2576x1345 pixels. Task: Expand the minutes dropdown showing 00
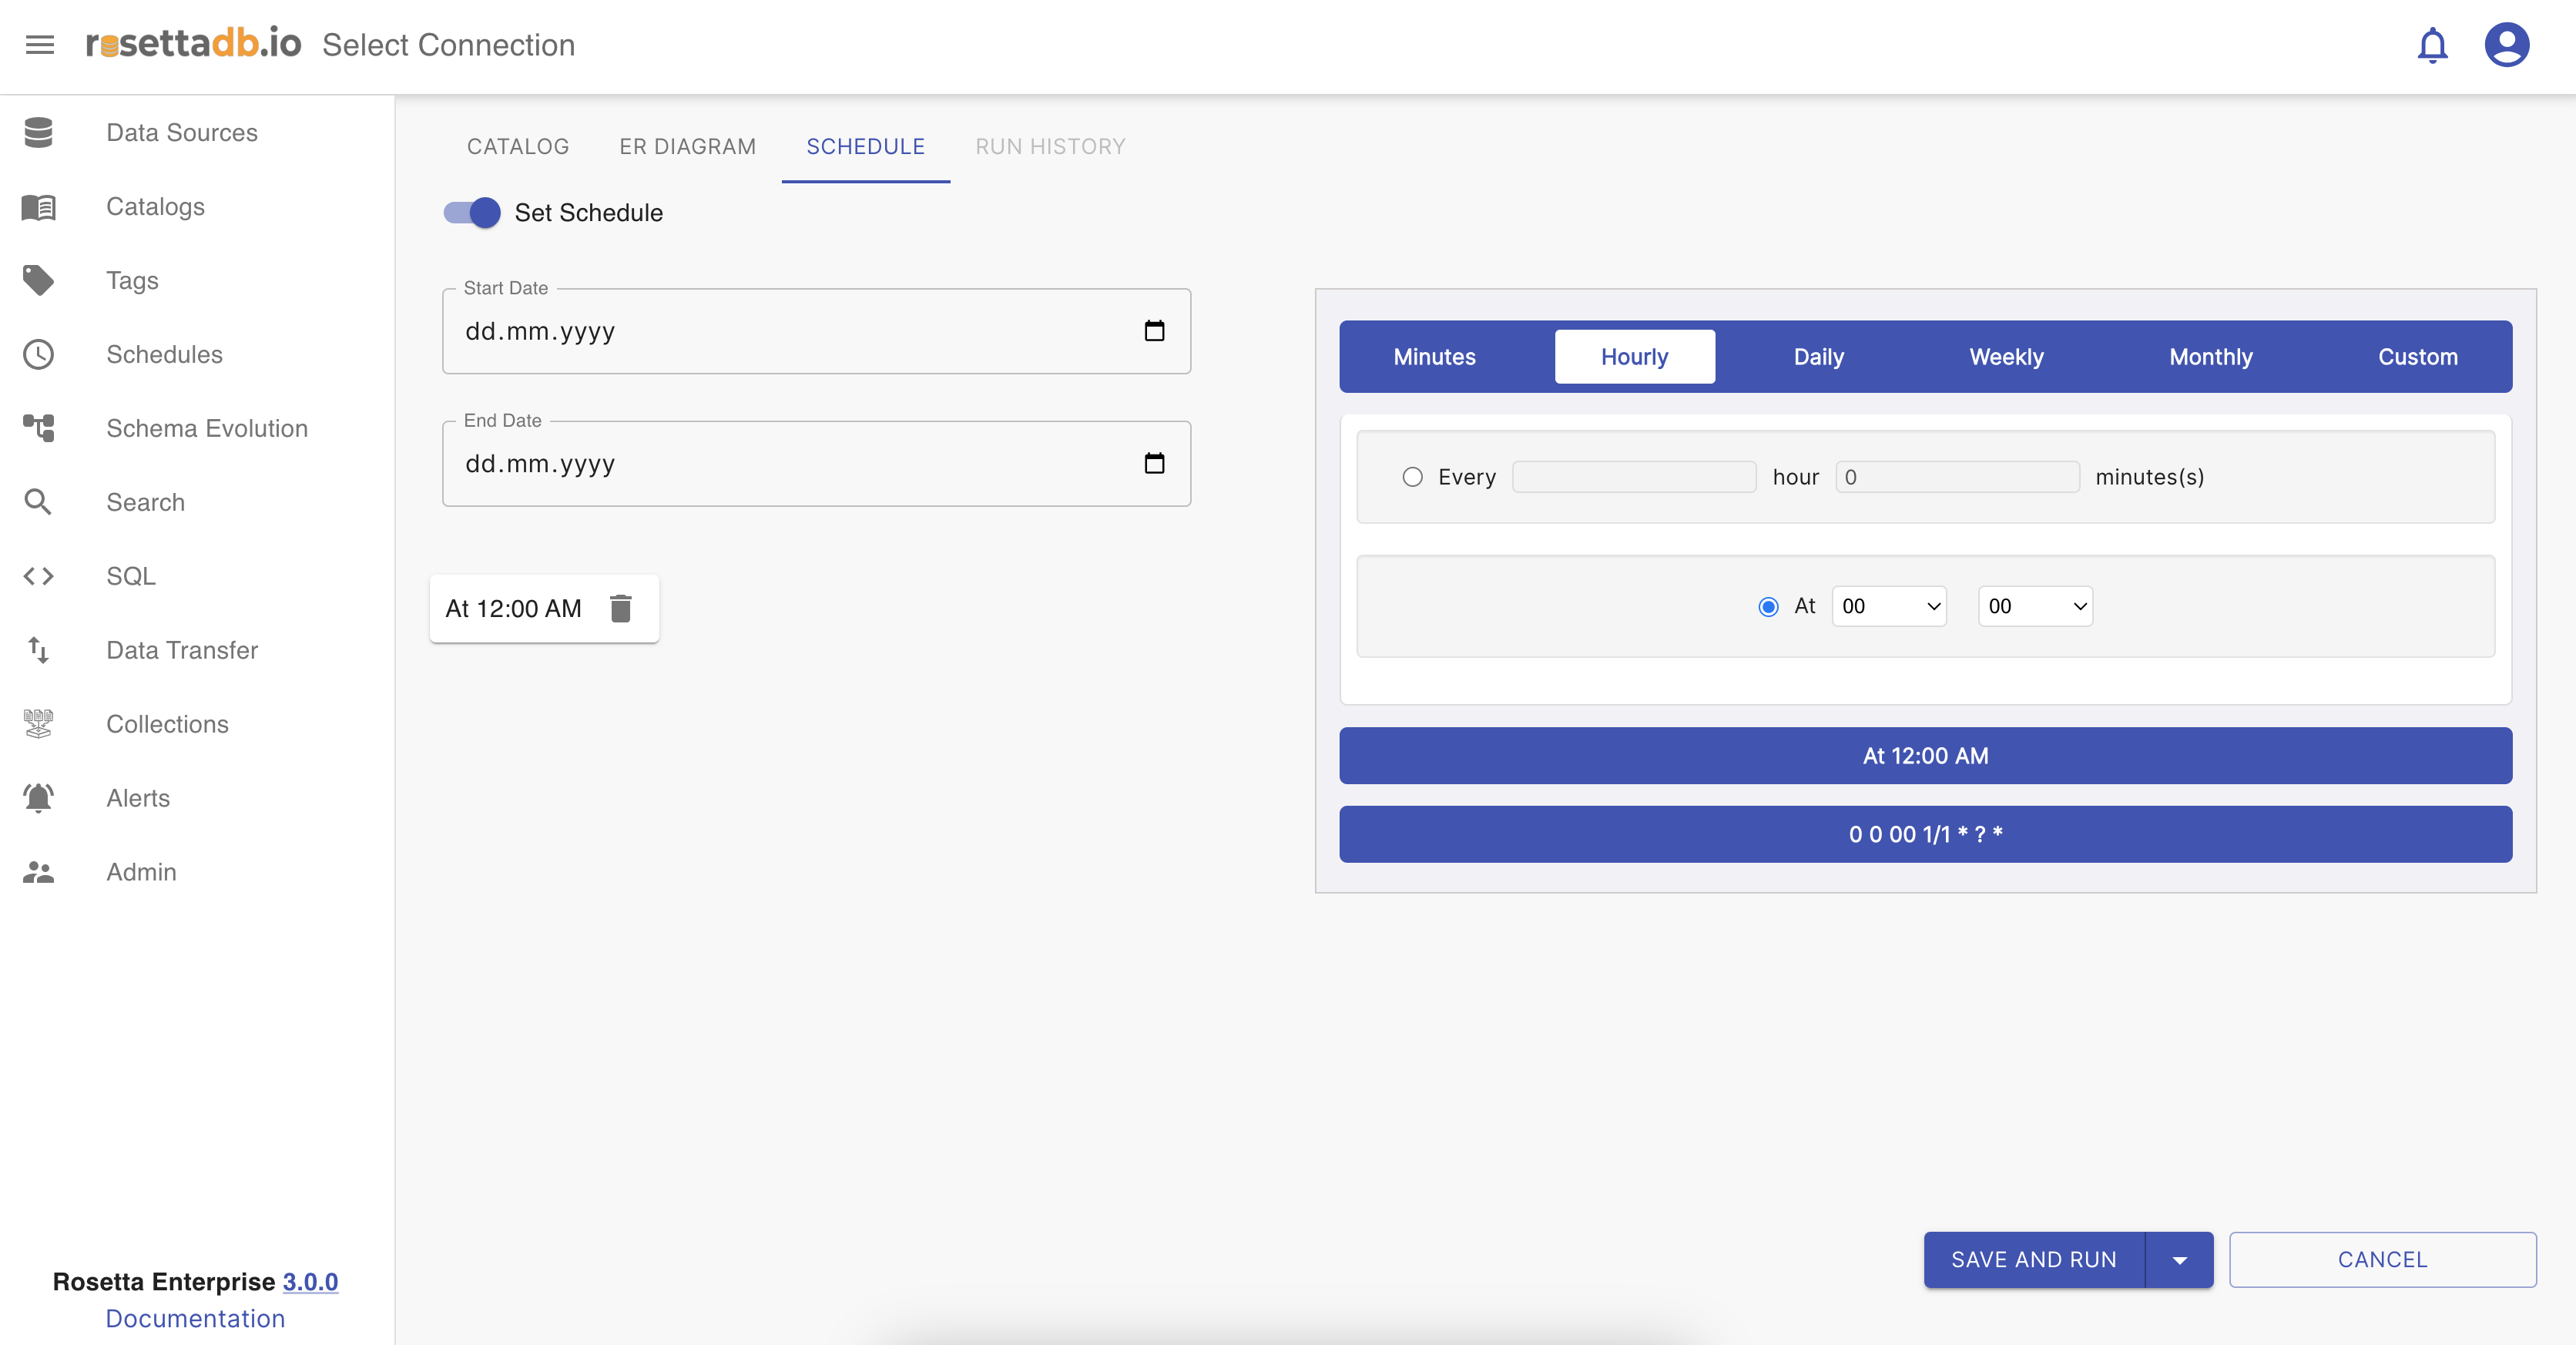(x=2035, y=606)
